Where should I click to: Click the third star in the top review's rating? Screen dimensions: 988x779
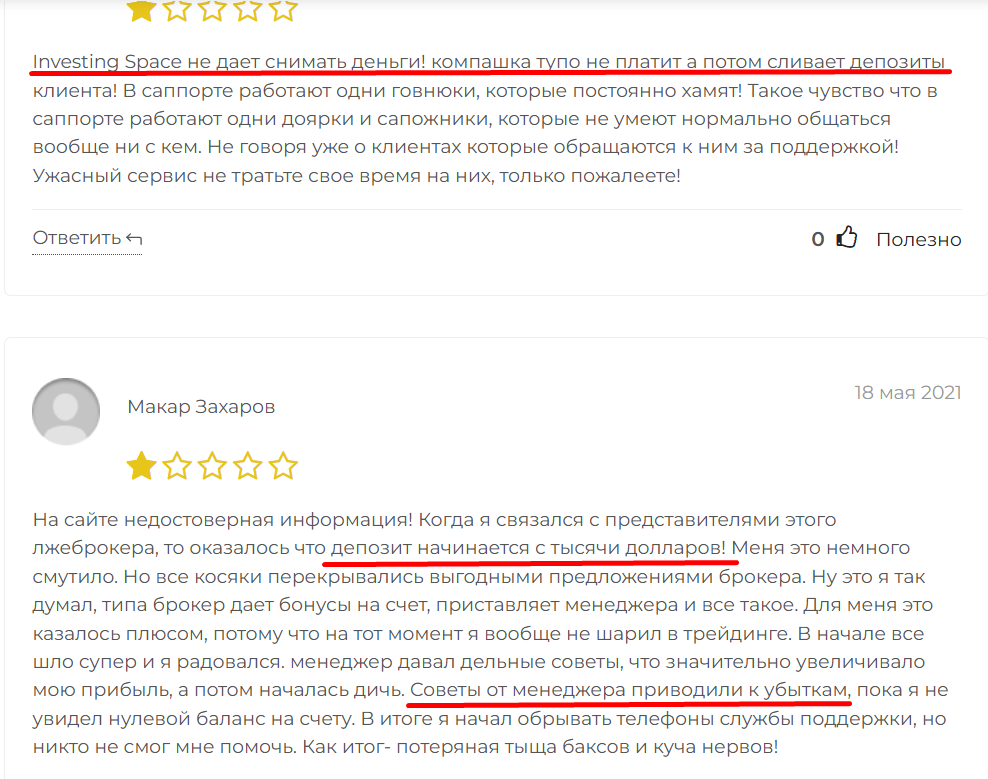(212, 9)
